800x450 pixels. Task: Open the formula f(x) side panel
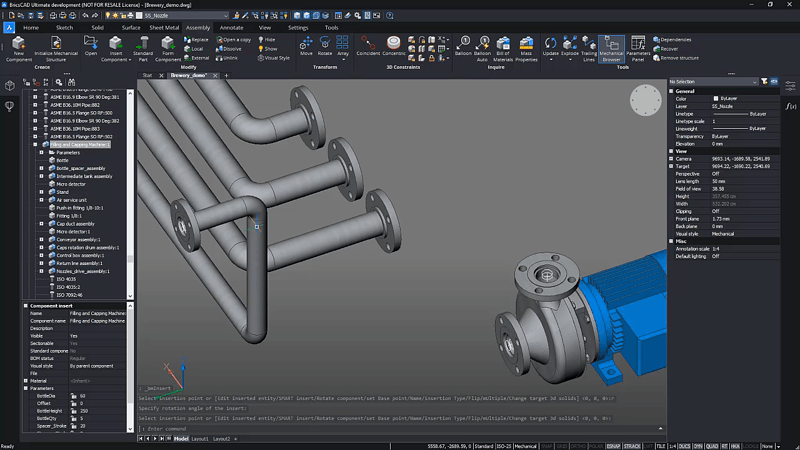(x=790, y=106)
